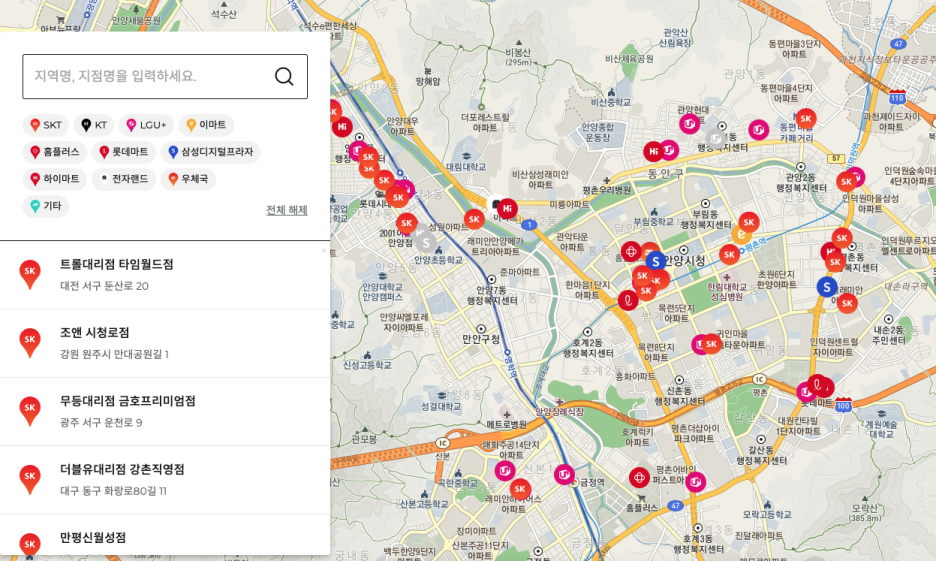Image resolution: width=936 pixels, height=561 pixels.
Task: Select the Hi marker above 동안구 label
Action: 654,152
